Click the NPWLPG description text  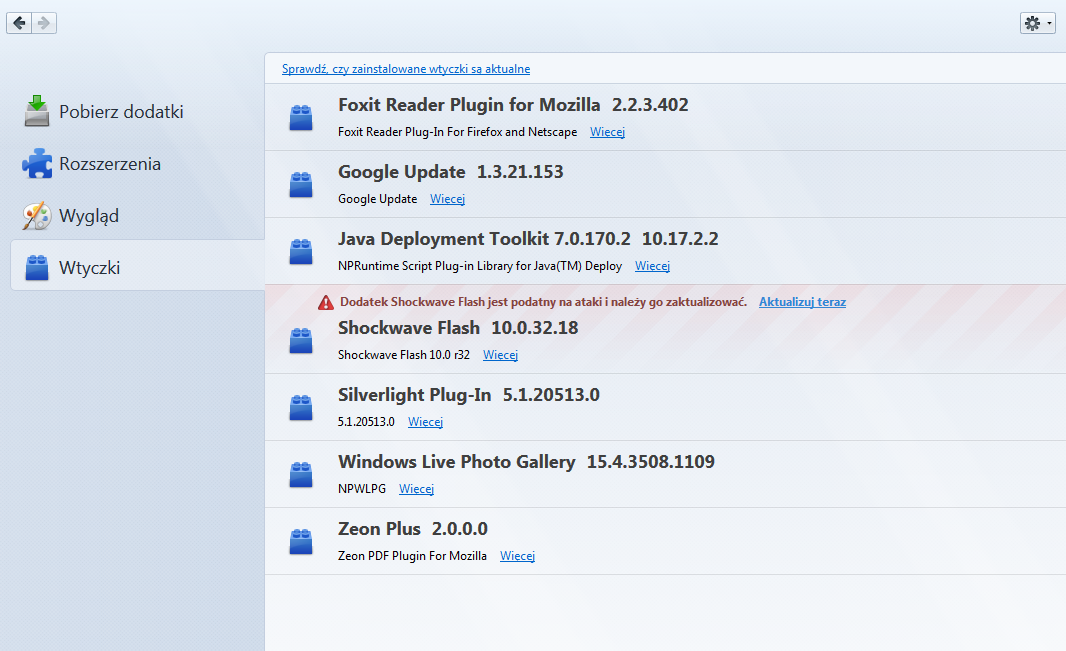click(362, 489)
